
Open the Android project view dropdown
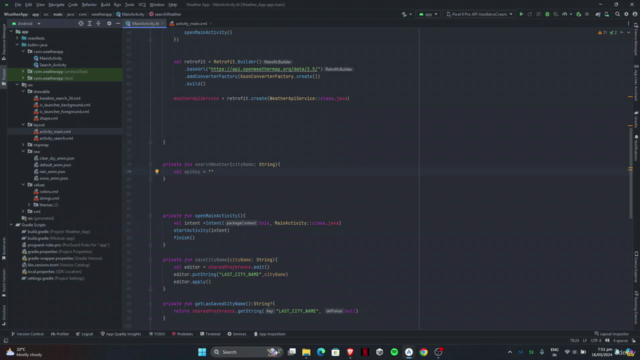26,24
